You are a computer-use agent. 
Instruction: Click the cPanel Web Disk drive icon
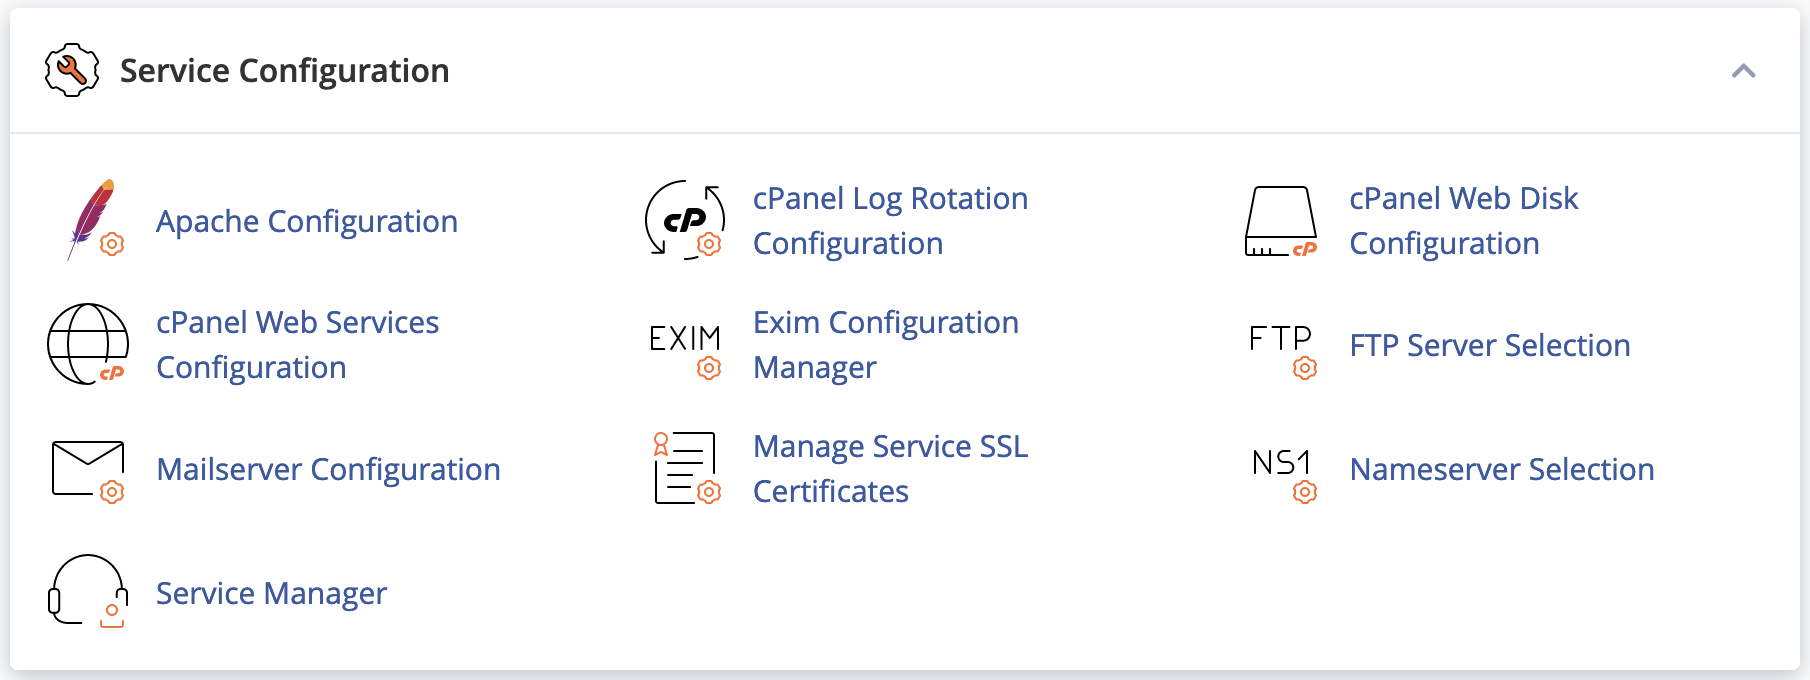point(1281,220)
